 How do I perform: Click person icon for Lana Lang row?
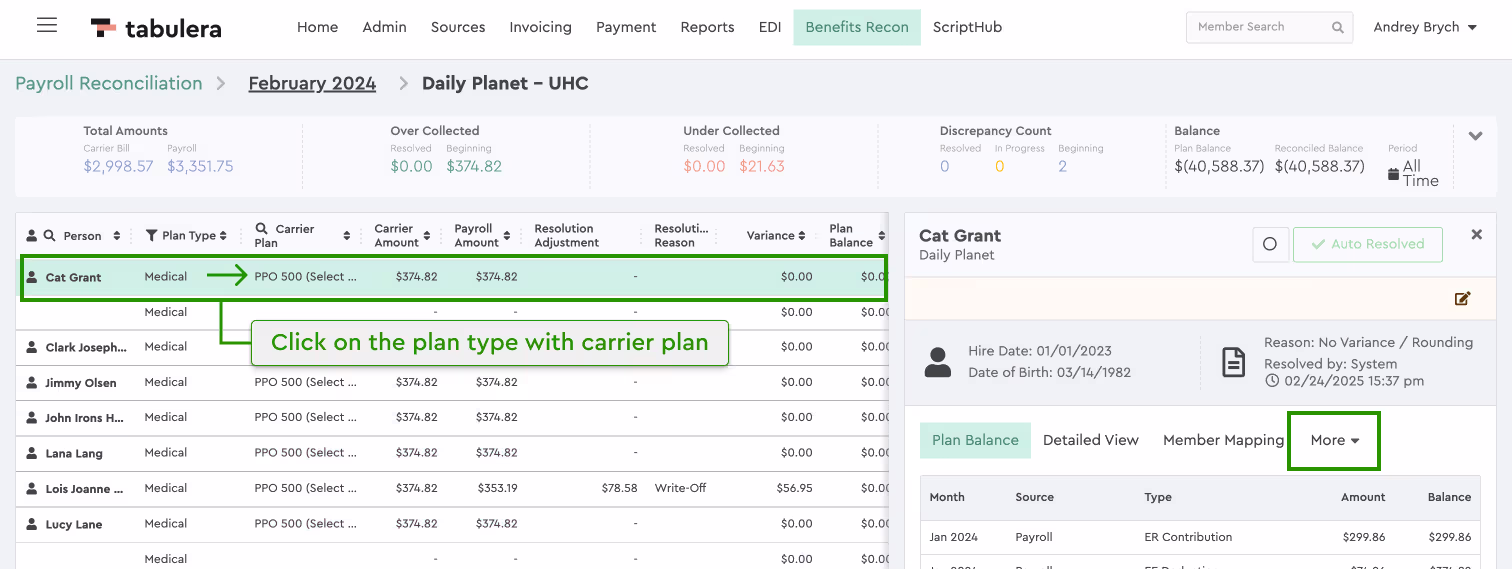(x=32, y=453)
